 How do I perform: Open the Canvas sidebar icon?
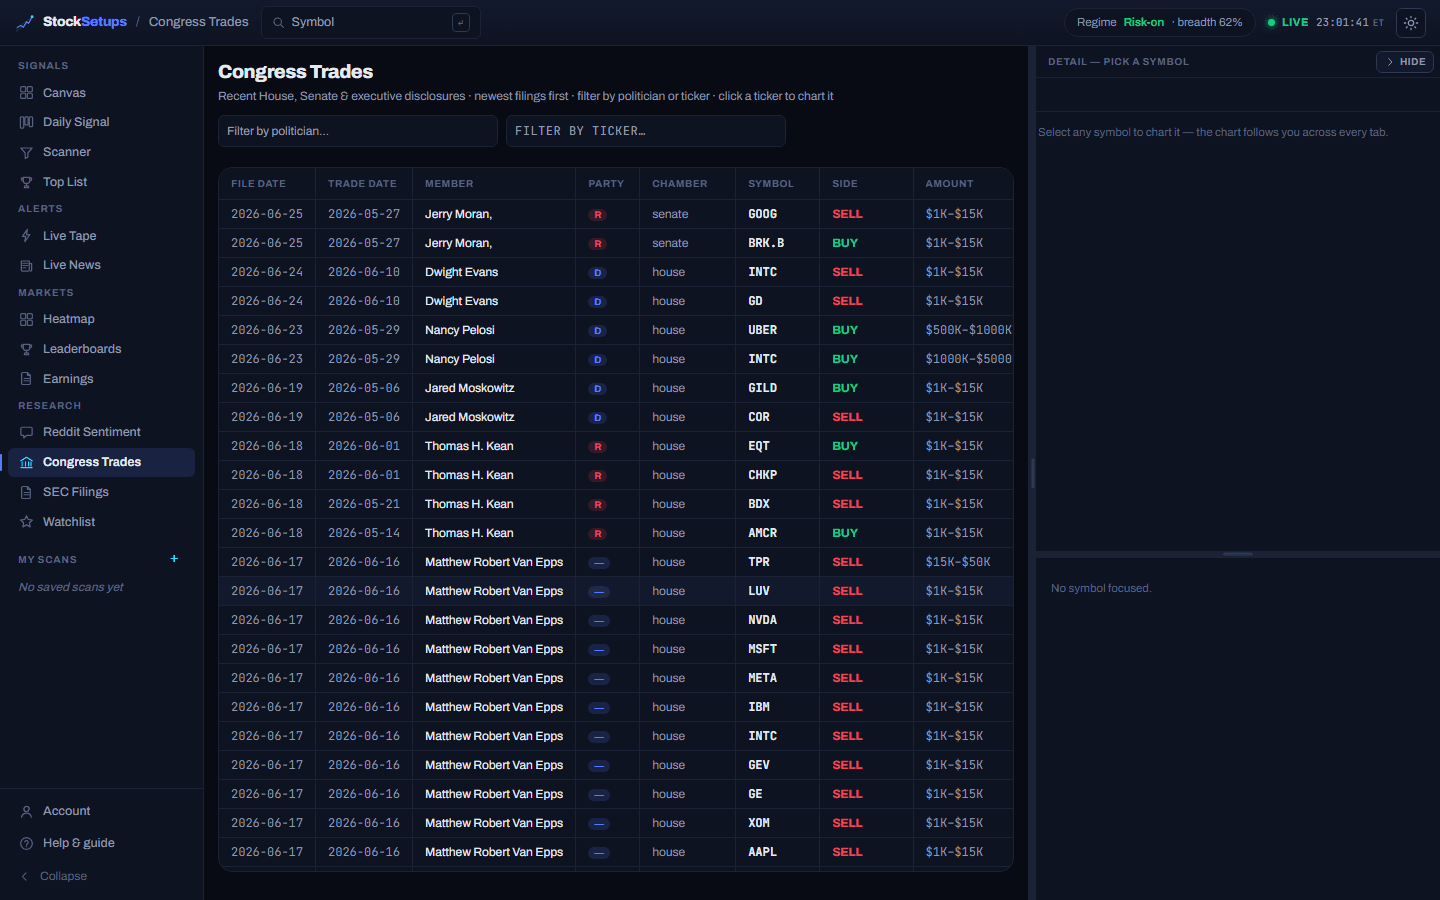[x=27, y=93]
